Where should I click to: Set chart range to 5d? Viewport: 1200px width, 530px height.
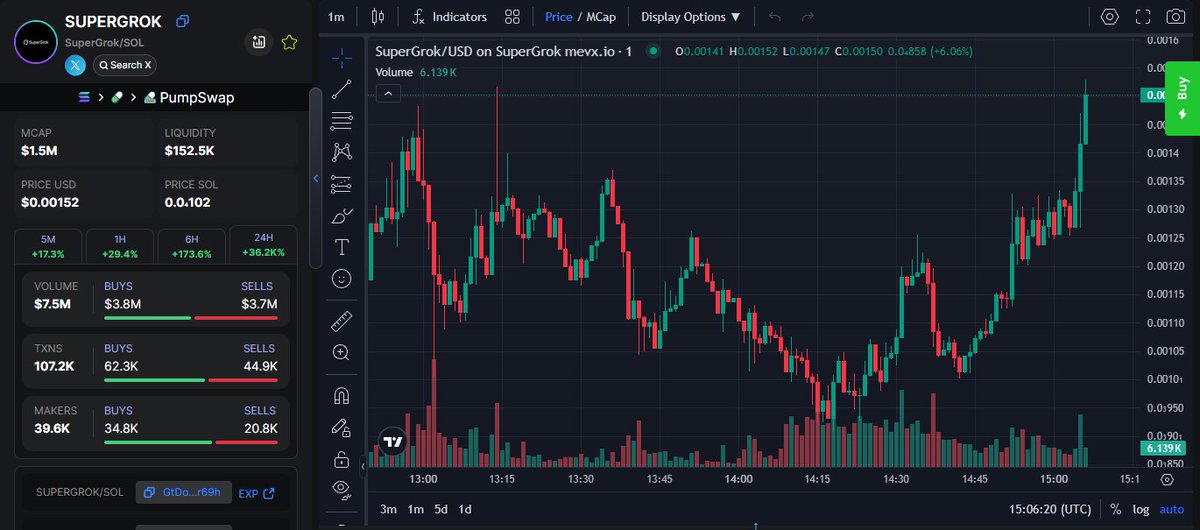coord(440,509)
